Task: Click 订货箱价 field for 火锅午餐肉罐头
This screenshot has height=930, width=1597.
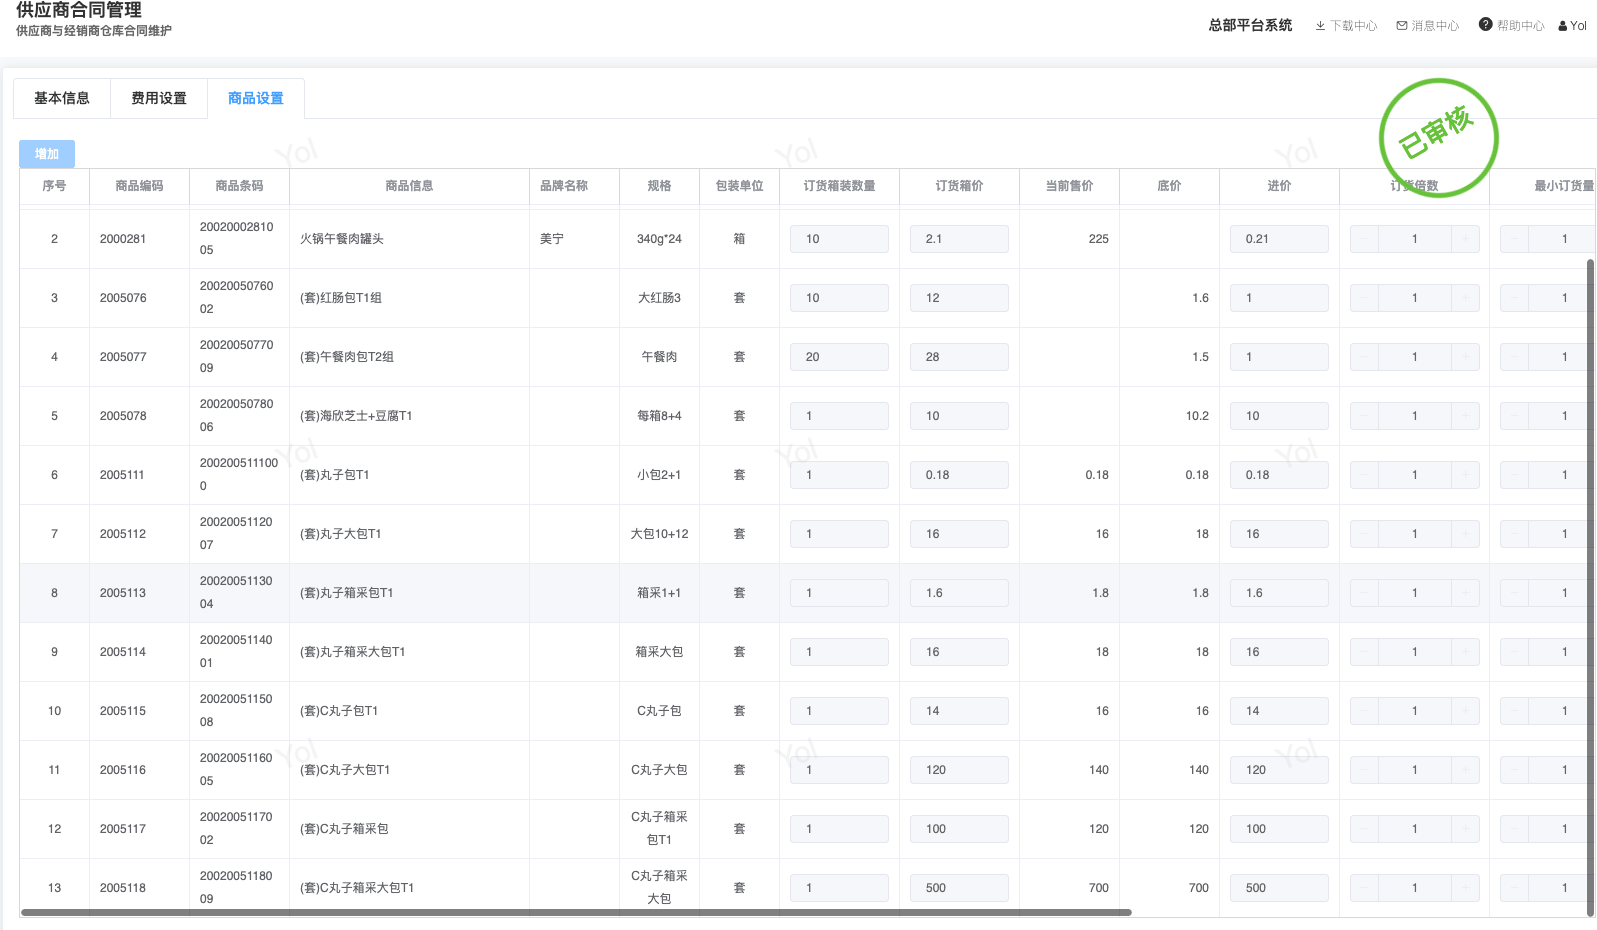Action: click(959, 239)
